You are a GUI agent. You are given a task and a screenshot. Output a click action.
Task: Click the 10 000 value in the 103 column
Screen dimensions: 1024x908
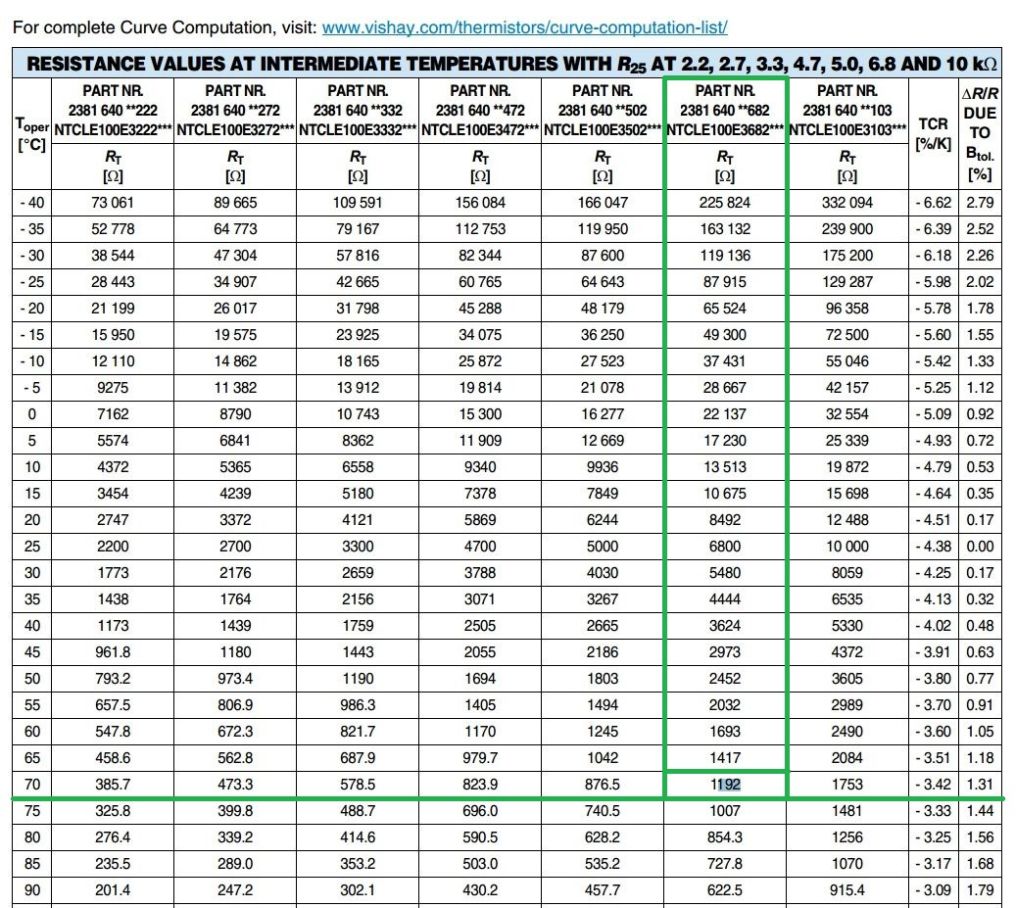tap(847, 546)
